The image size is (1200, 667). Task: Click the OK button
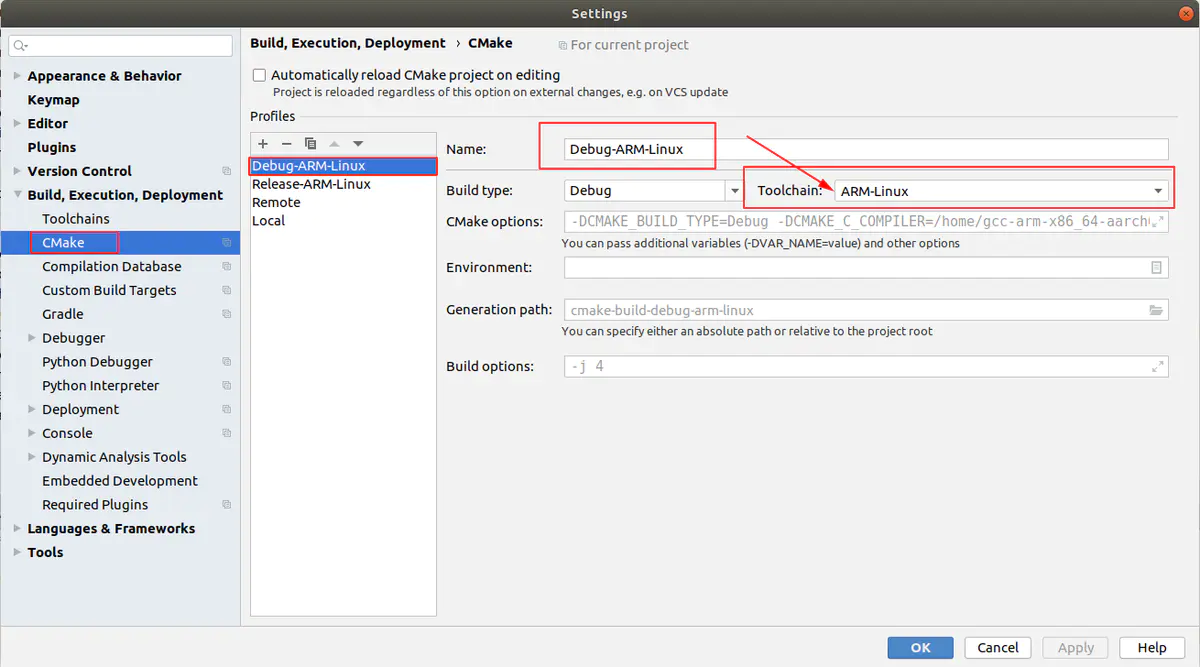(x=920, y=647)
